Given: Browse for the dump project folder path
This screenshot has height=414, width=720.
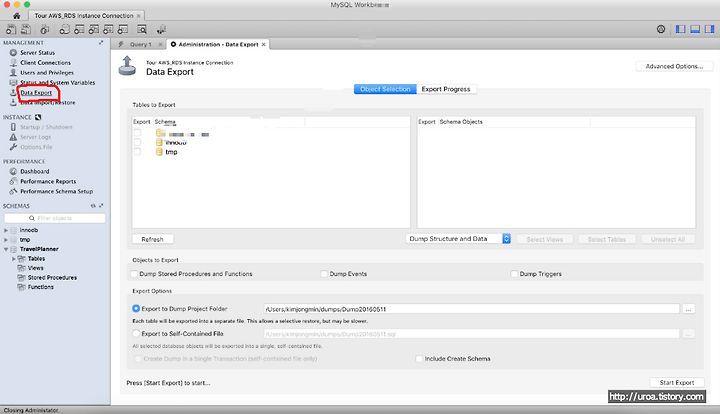Looking at the screenshot, I should (688, 309).
